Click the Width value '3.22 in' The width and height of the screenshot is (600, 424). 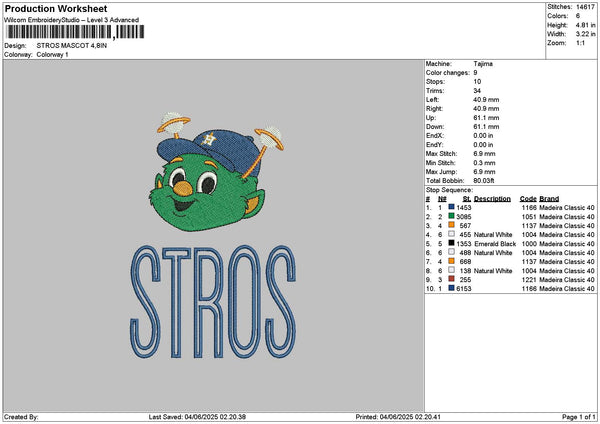[585, 34]
